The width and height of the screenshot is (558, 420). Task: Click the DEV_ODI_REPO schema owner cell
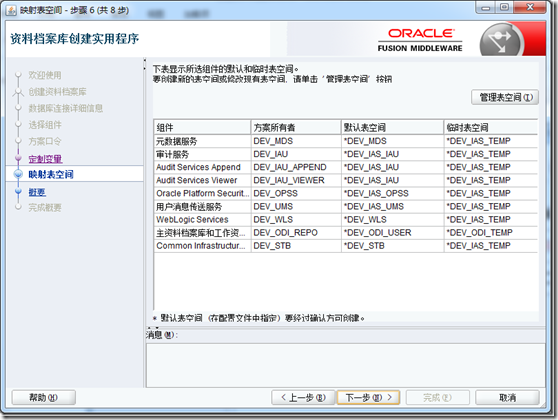pyautogui.click(x=296, y=233)
